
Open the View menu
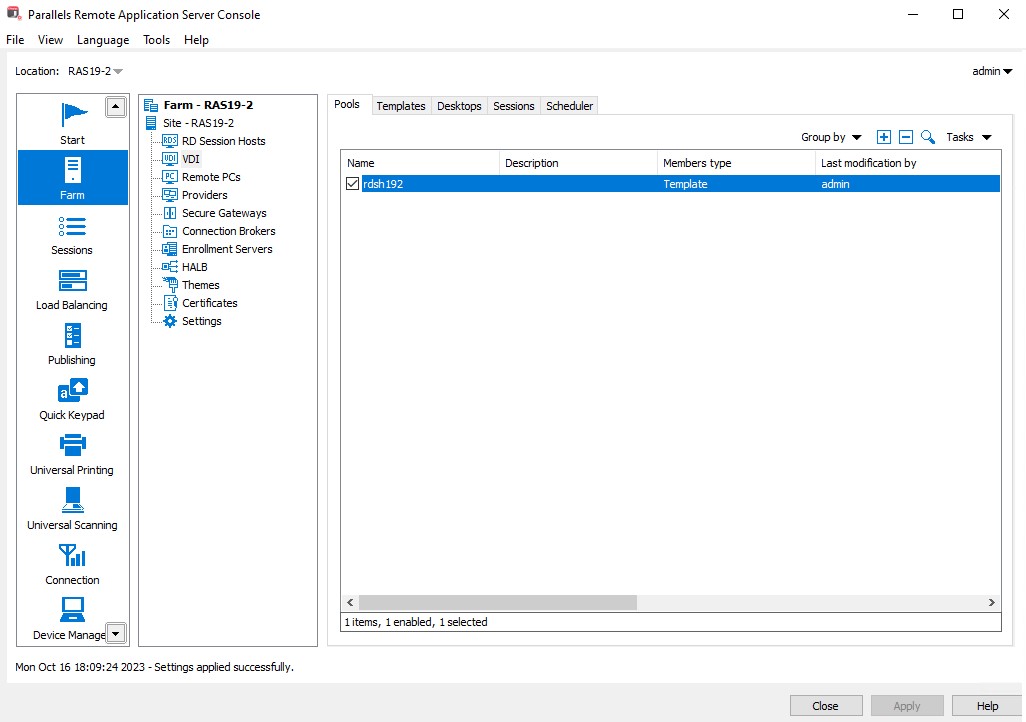pyautogui.click(x=50, y=40)
